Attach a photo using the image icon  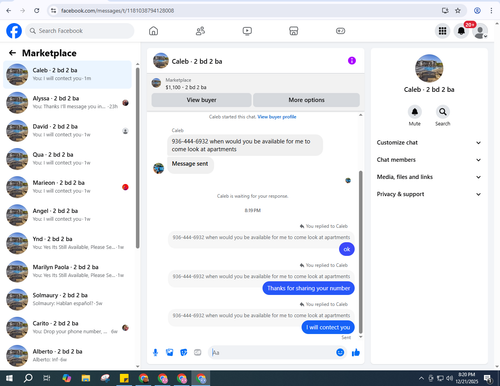click(170, 352)
